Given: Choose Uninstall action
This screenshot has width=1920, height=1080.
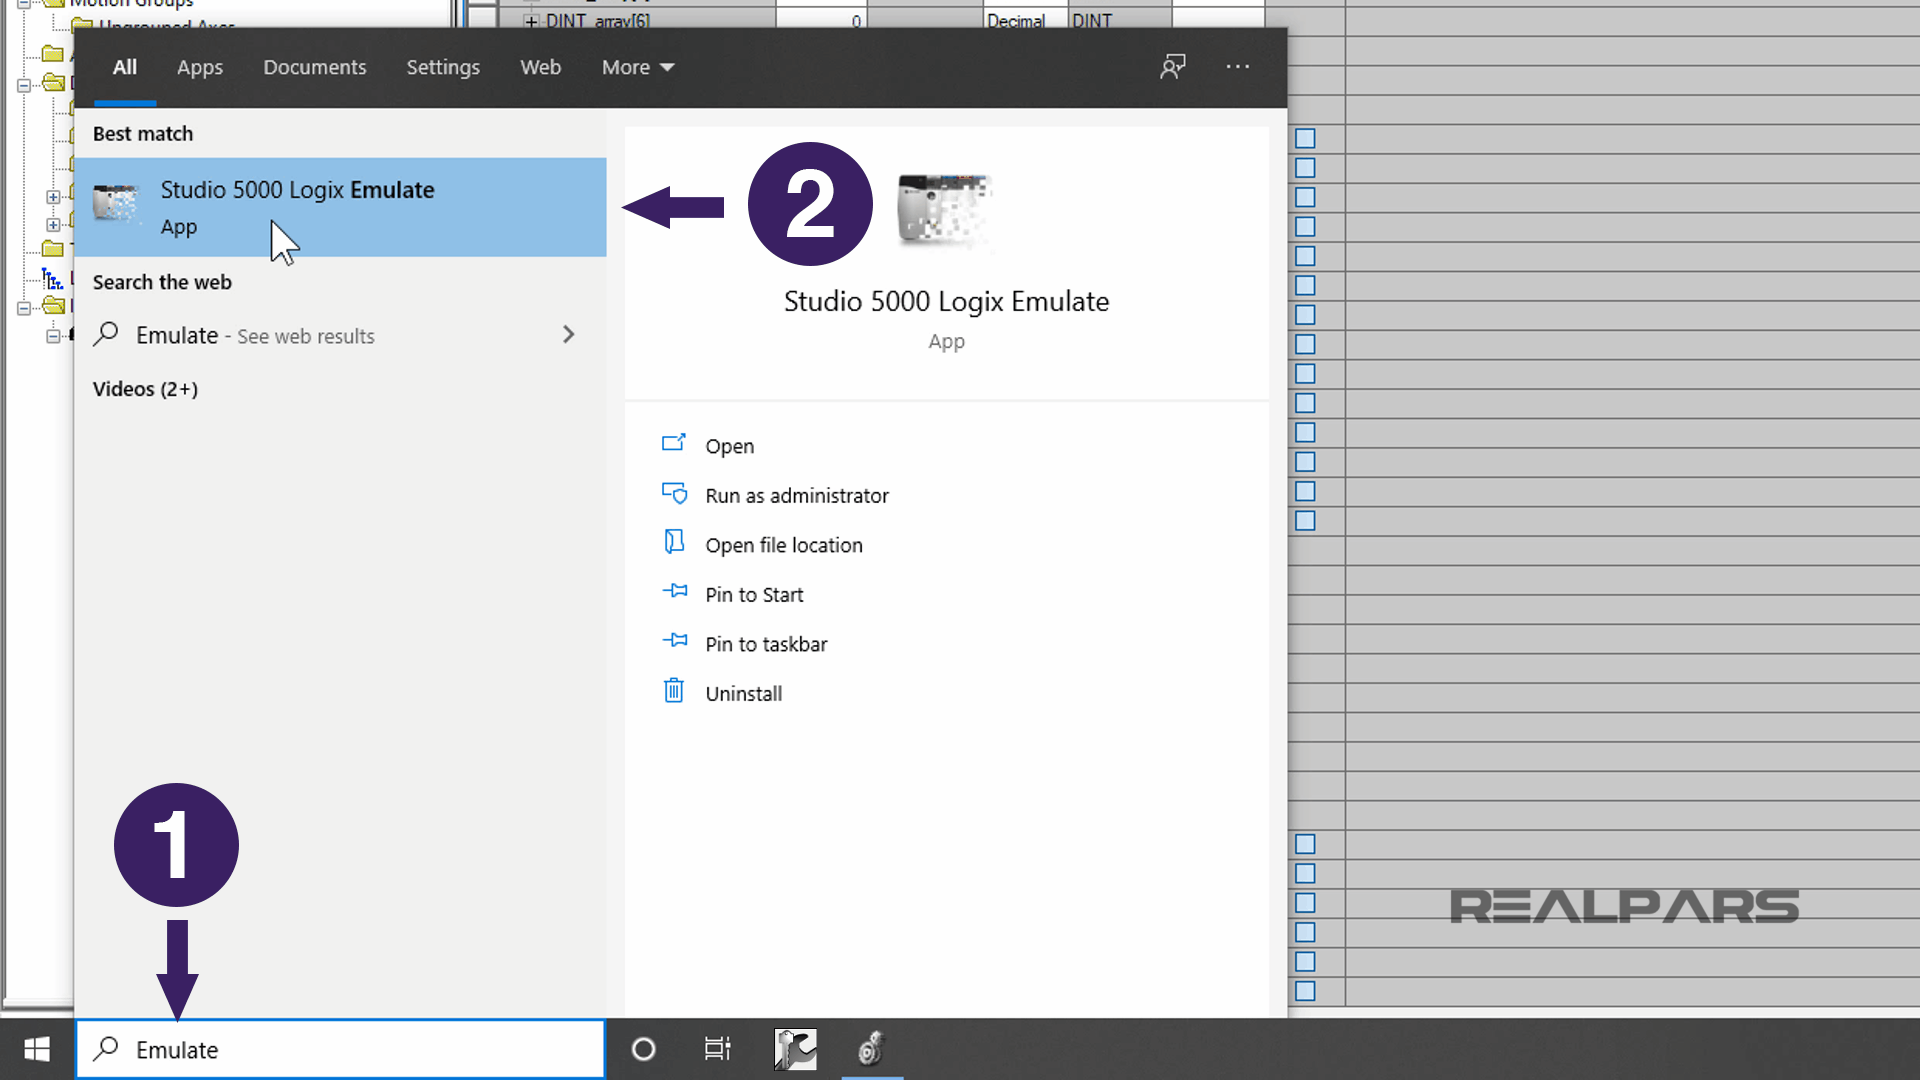Looking at the screenshot, I should [x=743, y=694].
